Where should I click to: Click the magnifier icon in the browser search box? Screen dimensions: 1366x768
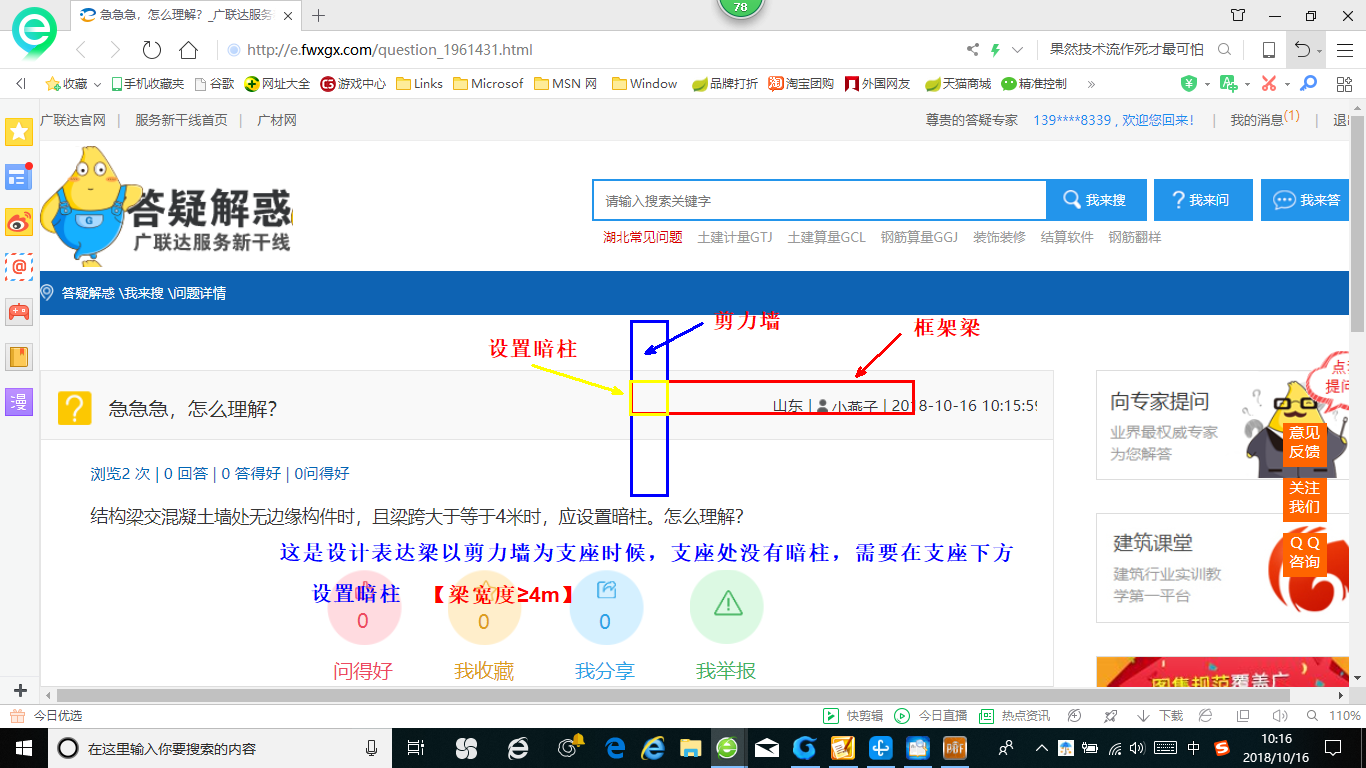click(x=1225, y=50)
